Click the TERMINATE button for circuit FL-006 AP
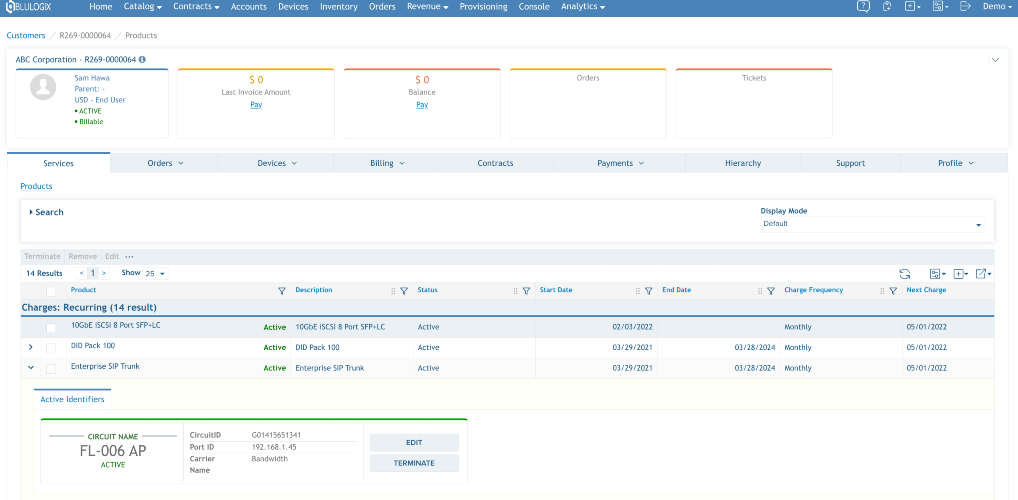This screenshot has height=500, width=1018. point(414,463)
